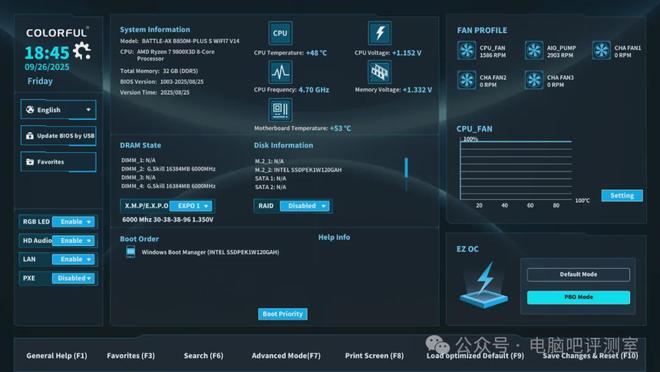Viewport: 660px width, 372px height.
Task: Click the Boot Priority button
Action: pos(282,314)
